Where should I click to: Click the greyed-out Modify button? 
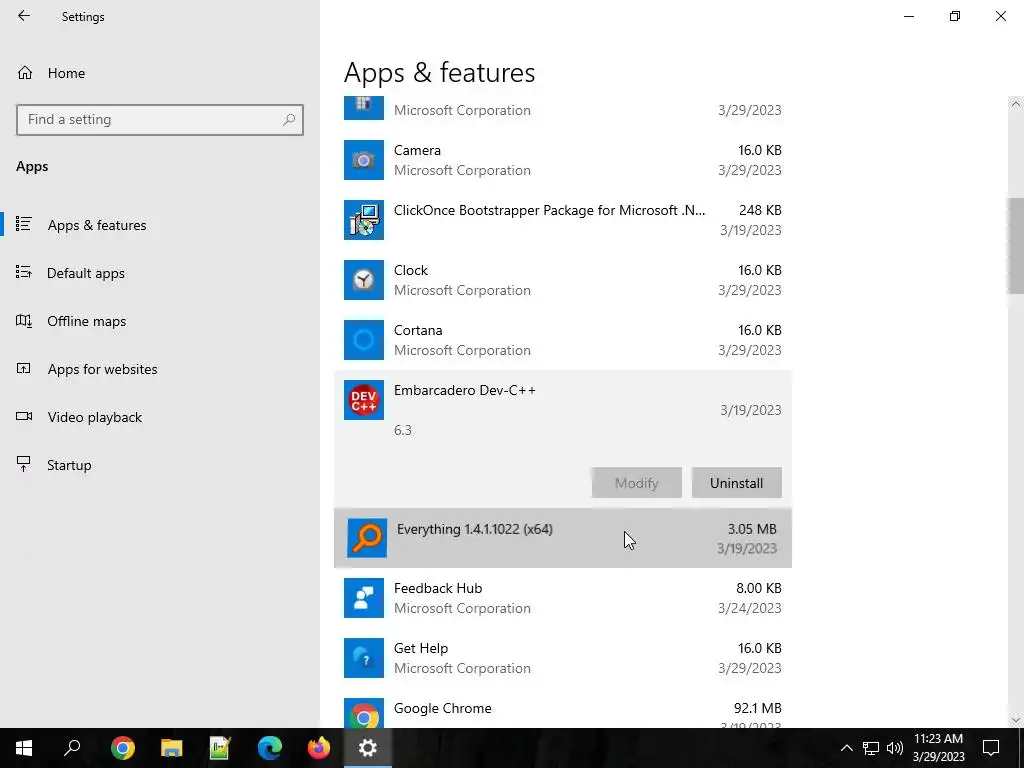637,483
